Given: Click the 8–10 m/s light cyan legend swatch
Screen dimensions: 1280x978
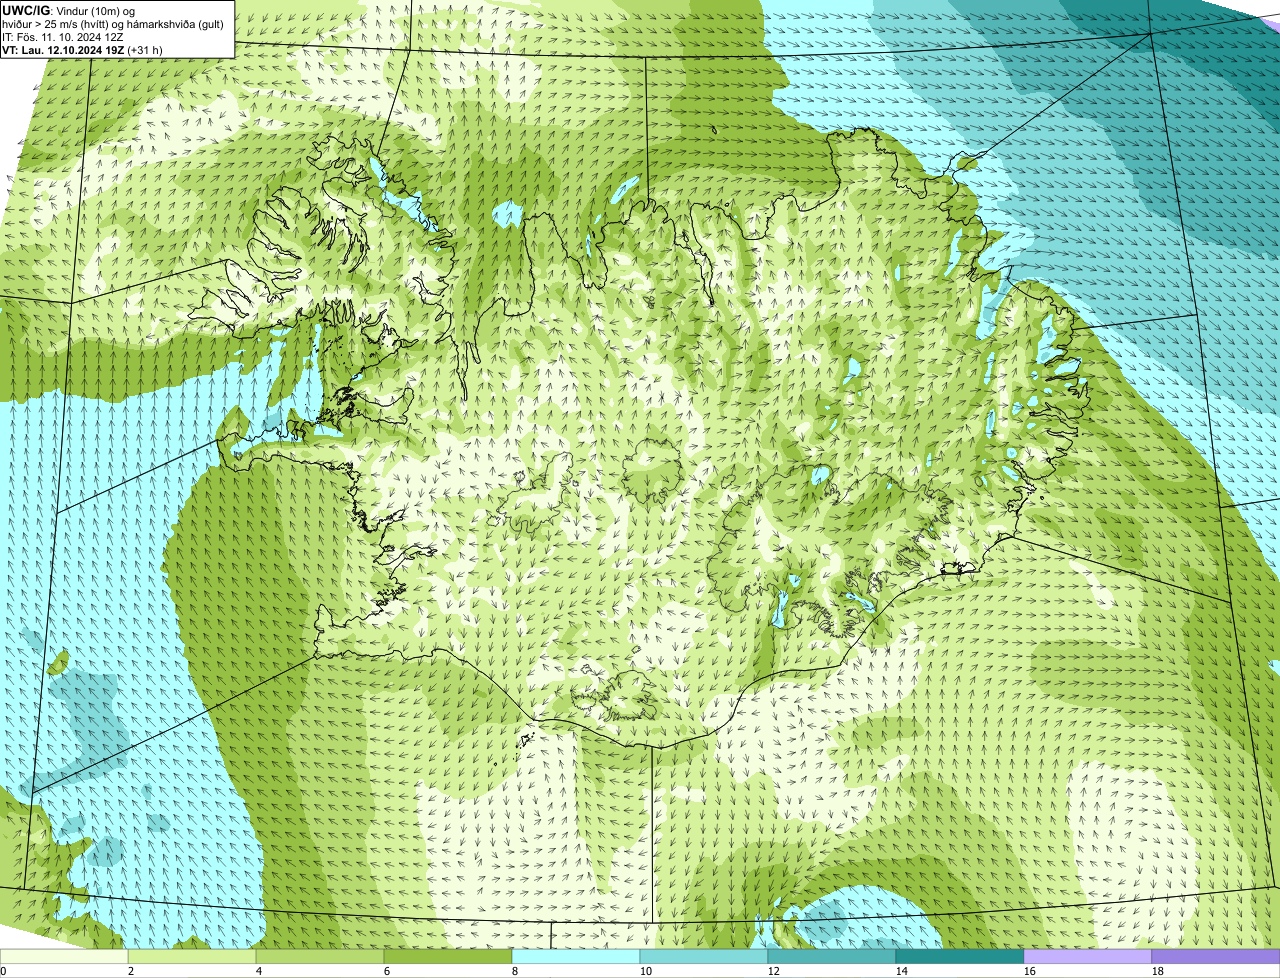Looking at the screenshot, I should 576,957.
